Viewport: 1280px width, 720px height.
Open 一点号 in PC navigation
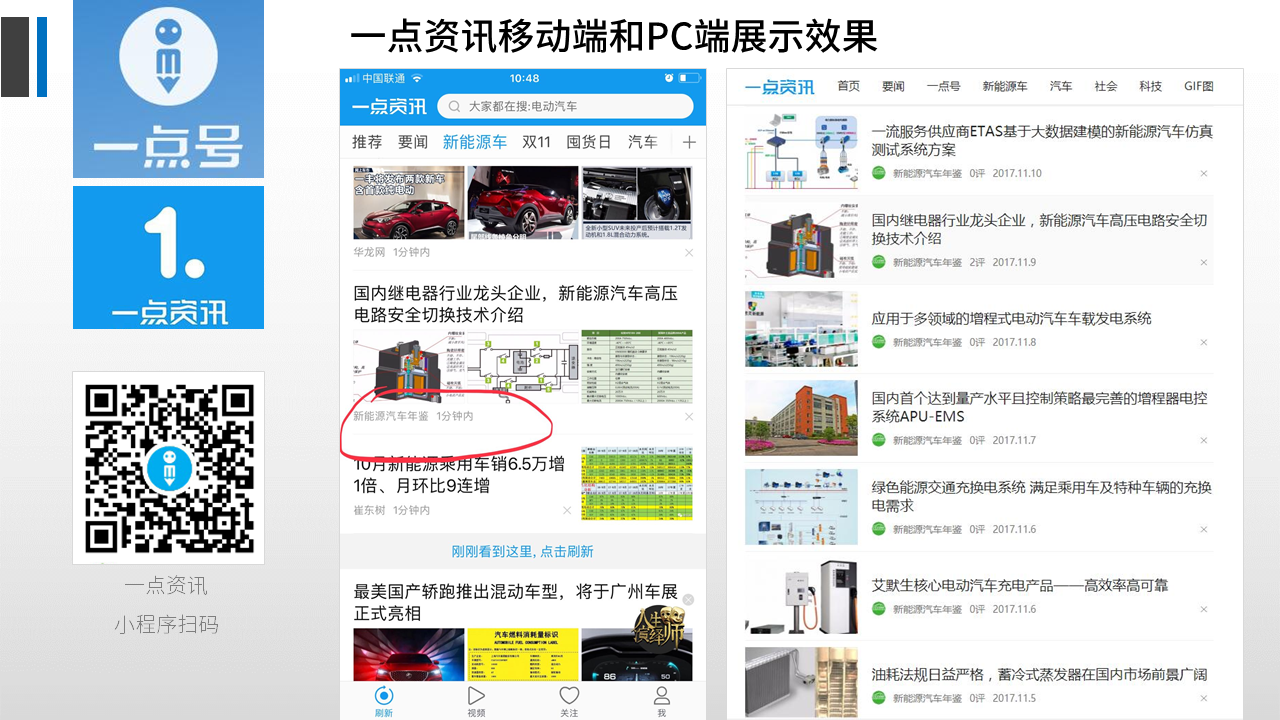point(943,86)
